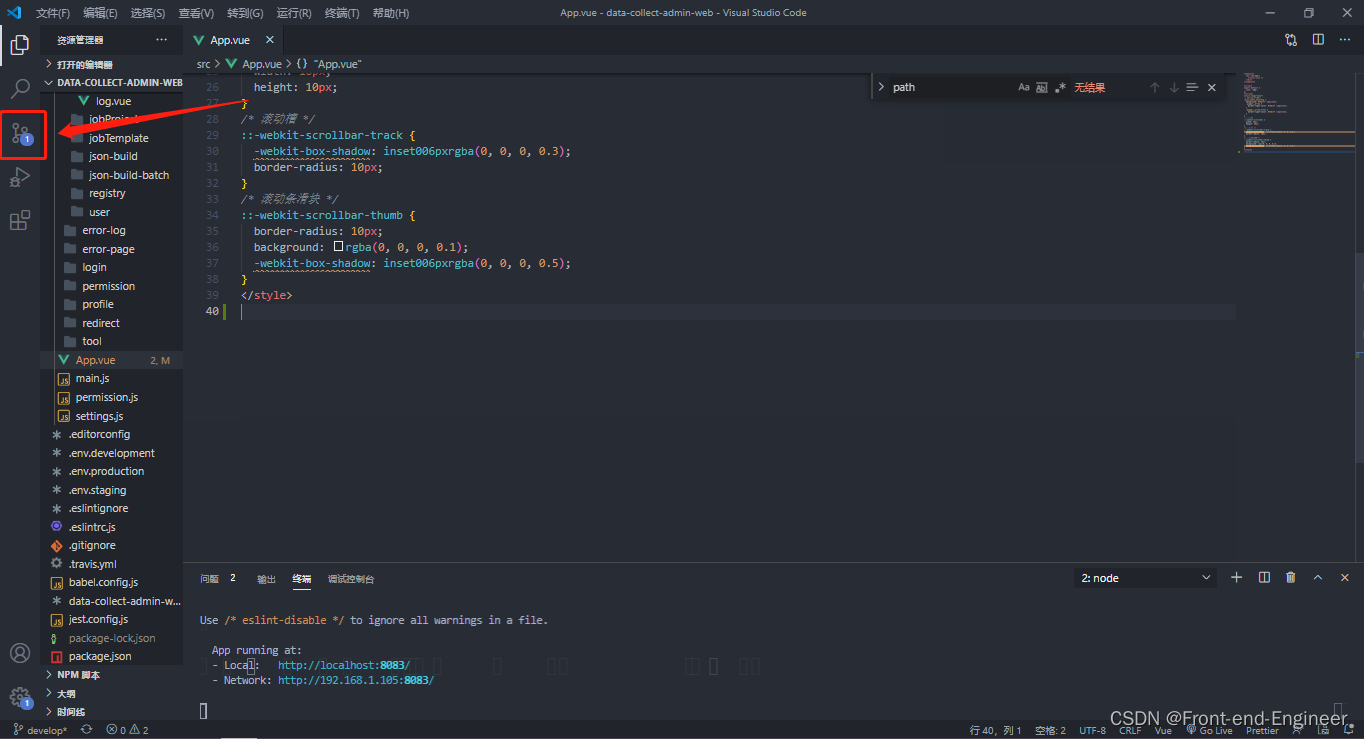Click Prettier in status bar
This screenshot has width=1364, height=739.
pyautogui.click(x=1262, y=730)
